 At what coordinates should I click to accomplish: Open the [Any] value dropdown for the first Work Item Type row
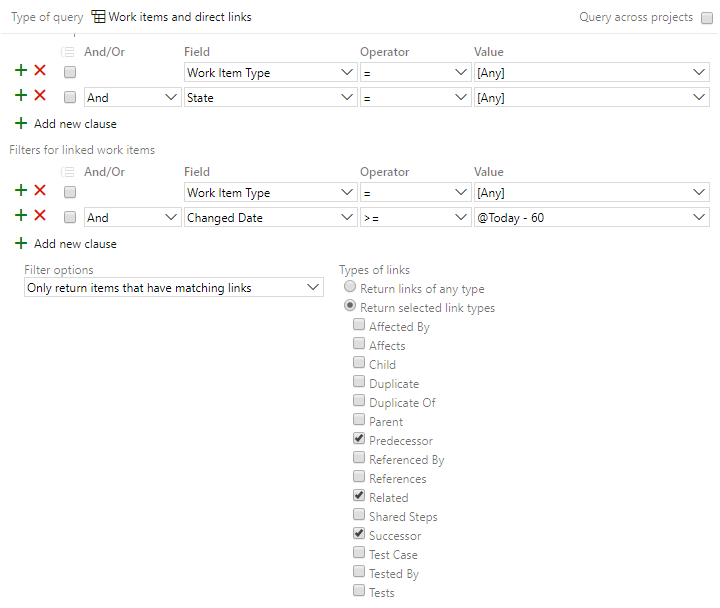click(591, 73)
